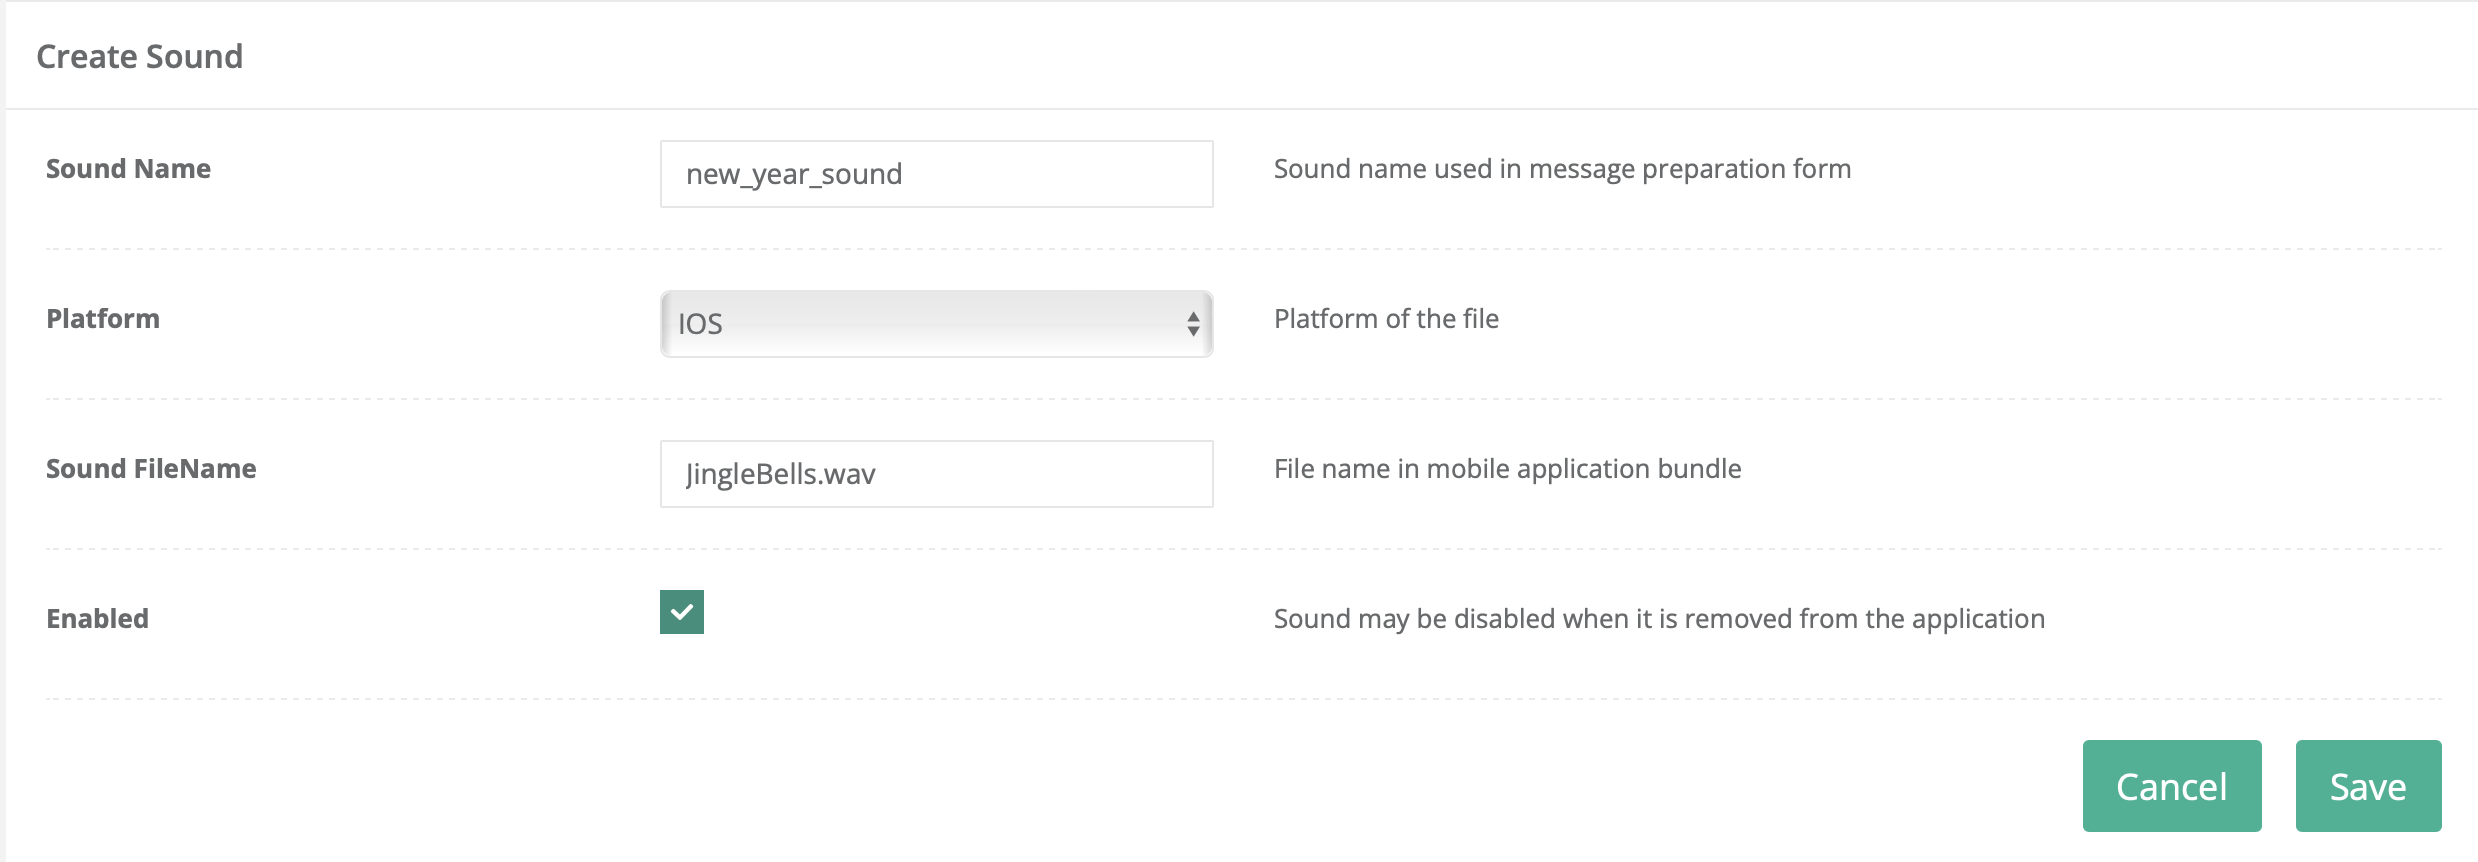The width and height of the screenshot is (2478, 862).
Task: Select the IOS value in Platform selector
Action: (x=700, y=324)
